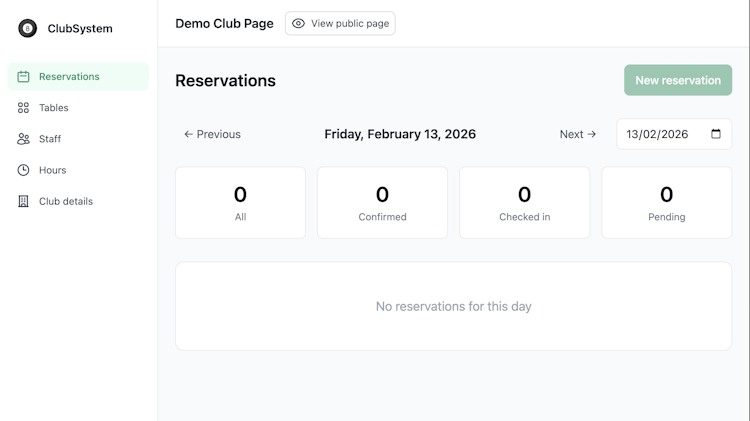Go to the Staff menu item

50,139
